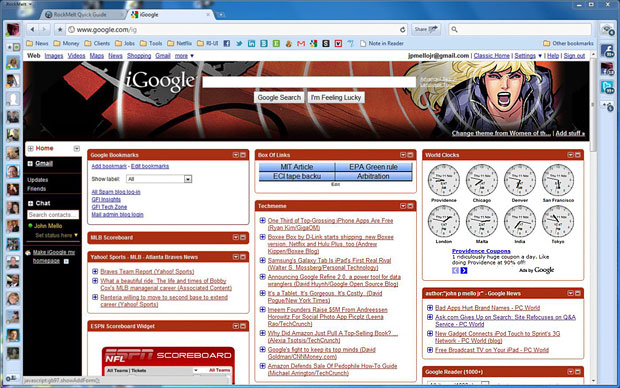Expand Braves Team Report plus icon

tap(95, 271)
